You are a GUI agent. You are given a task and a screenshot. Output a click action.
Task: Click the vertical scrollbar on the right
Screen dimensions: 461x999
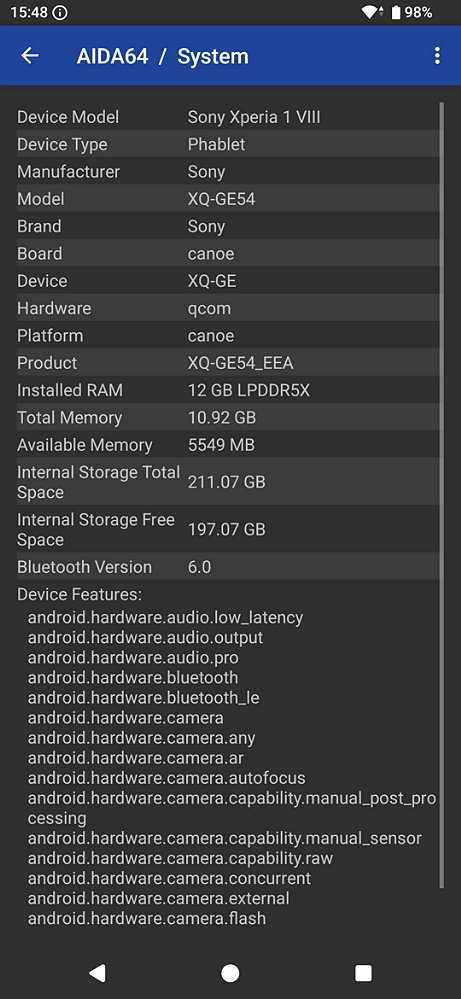coord(441,494)
